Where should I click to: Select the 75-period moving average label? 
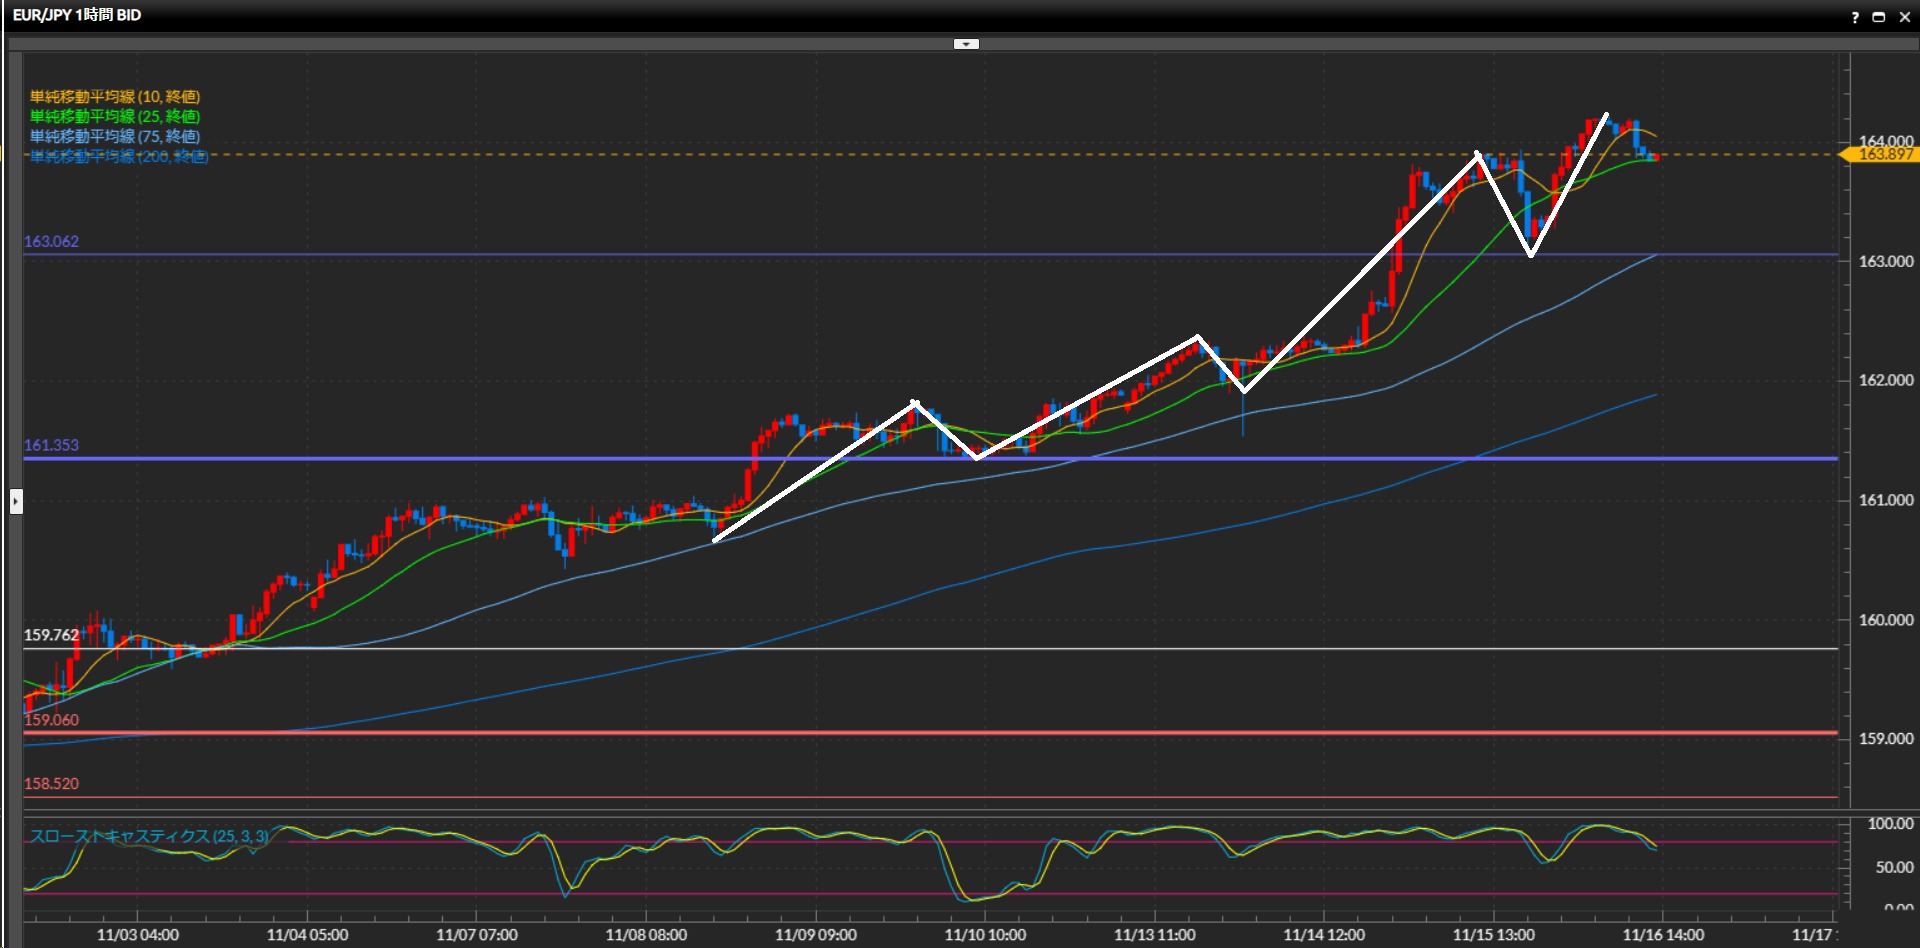point(115,136)
